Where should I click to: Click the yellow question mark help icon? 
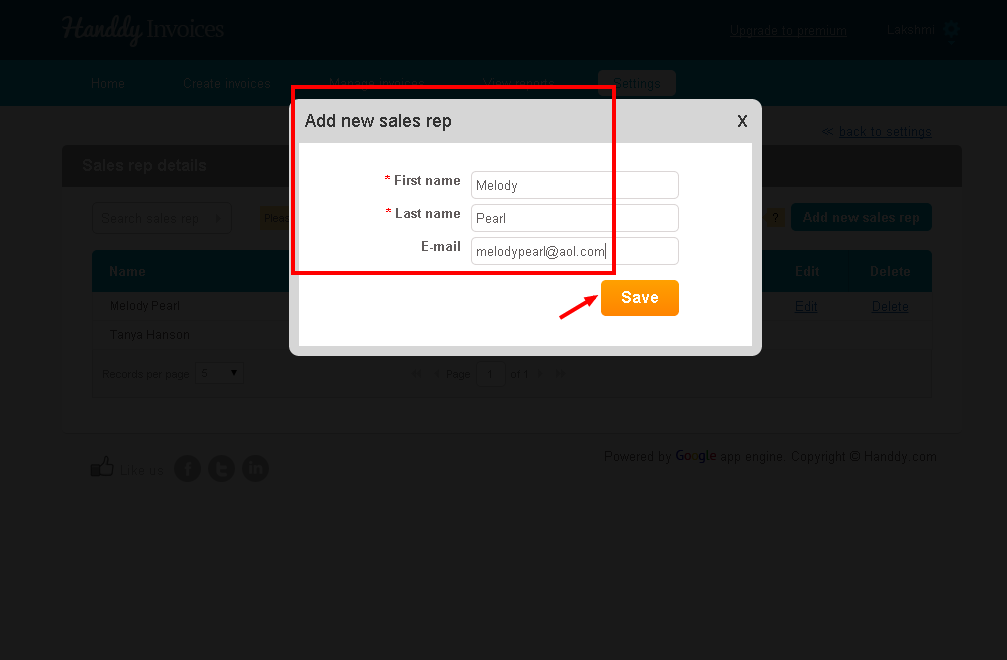pyautogui.click(x=775, y=218)
